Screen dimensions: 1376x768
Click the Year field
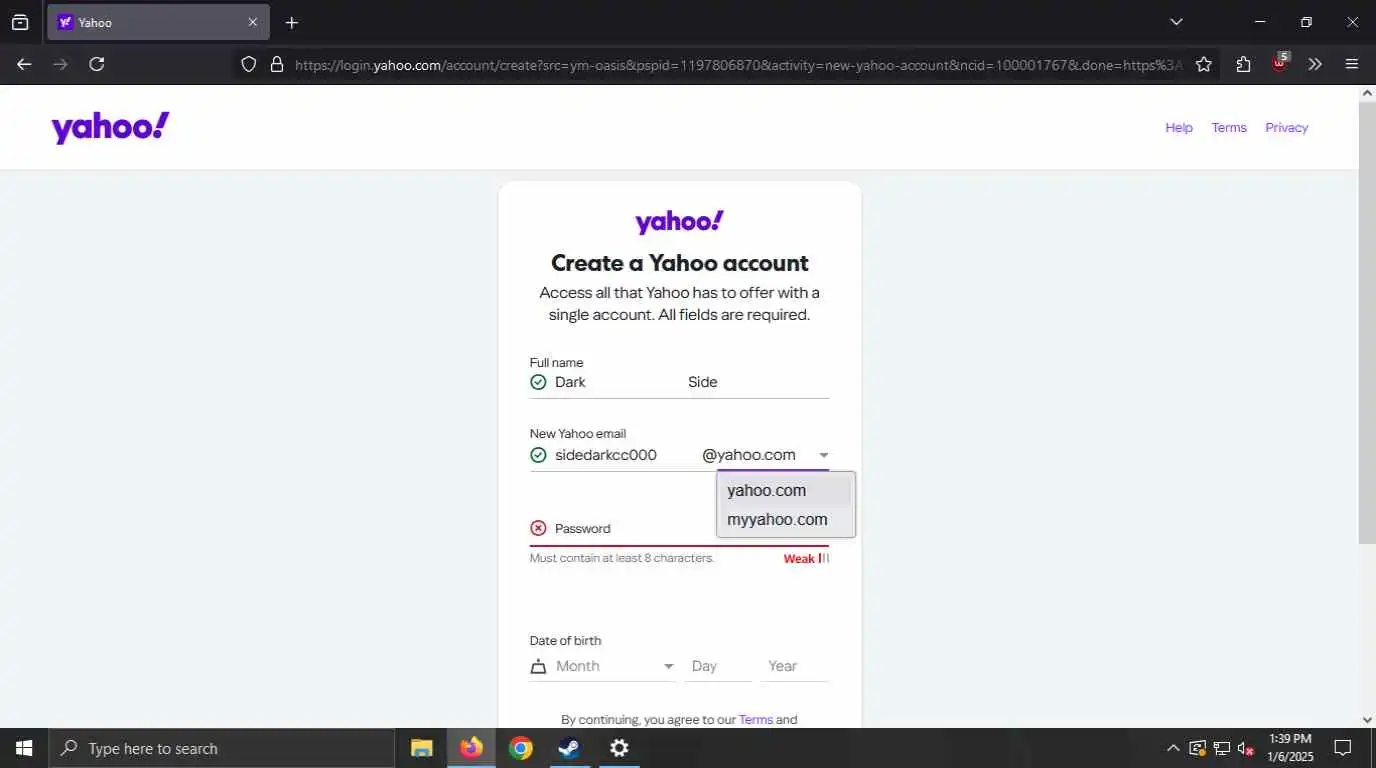pyautogui.click(x=795, y=666)
